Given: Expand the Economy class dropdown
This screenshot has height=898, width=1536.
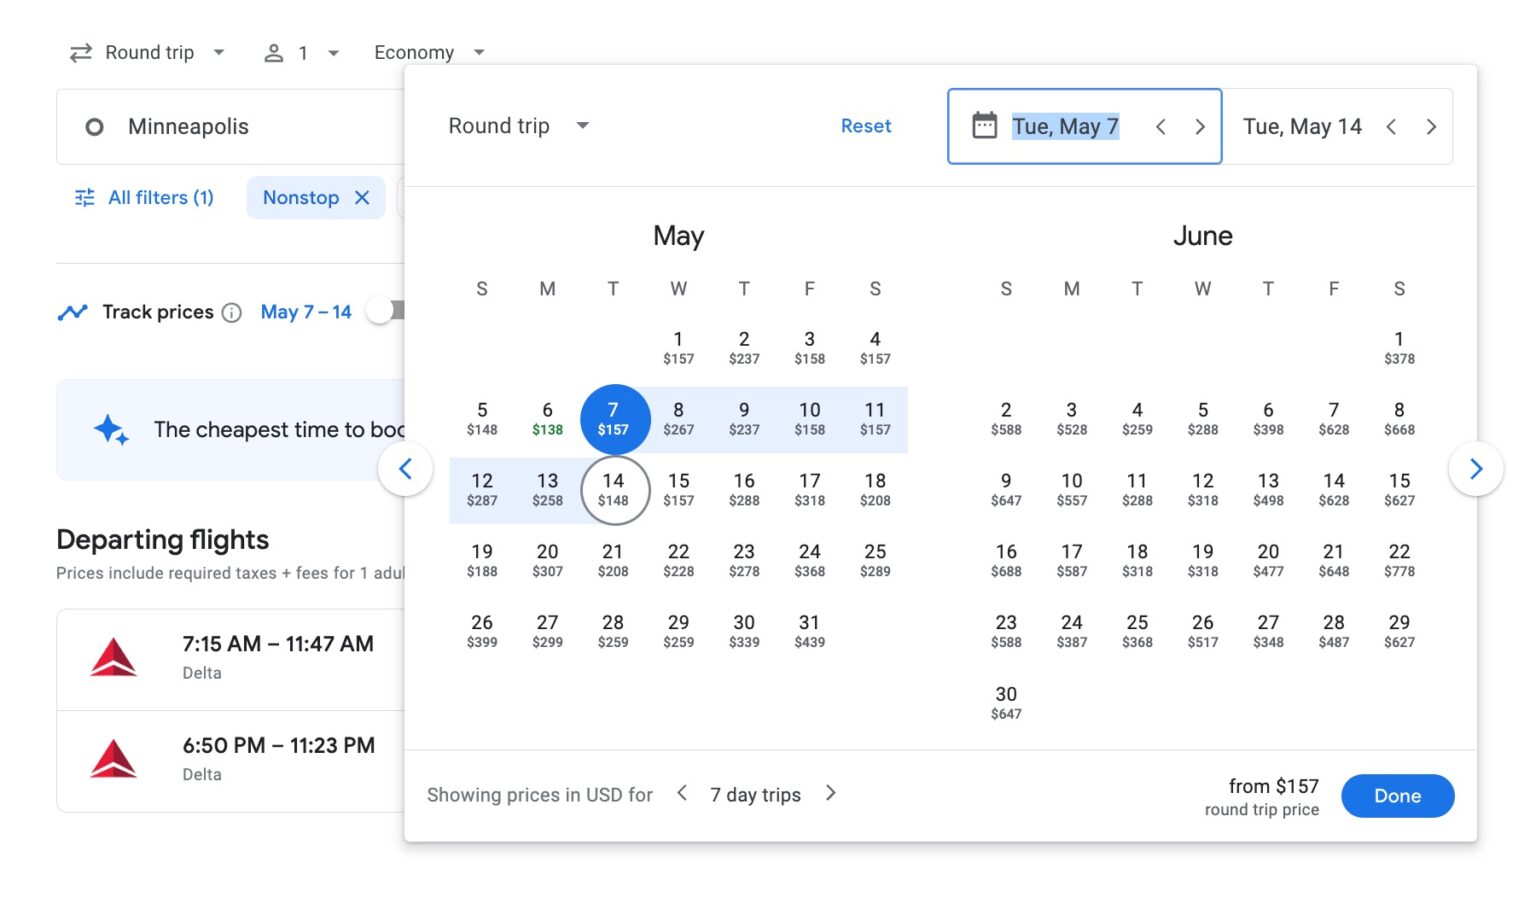Looking at the screenshot, I should (428, 52).
